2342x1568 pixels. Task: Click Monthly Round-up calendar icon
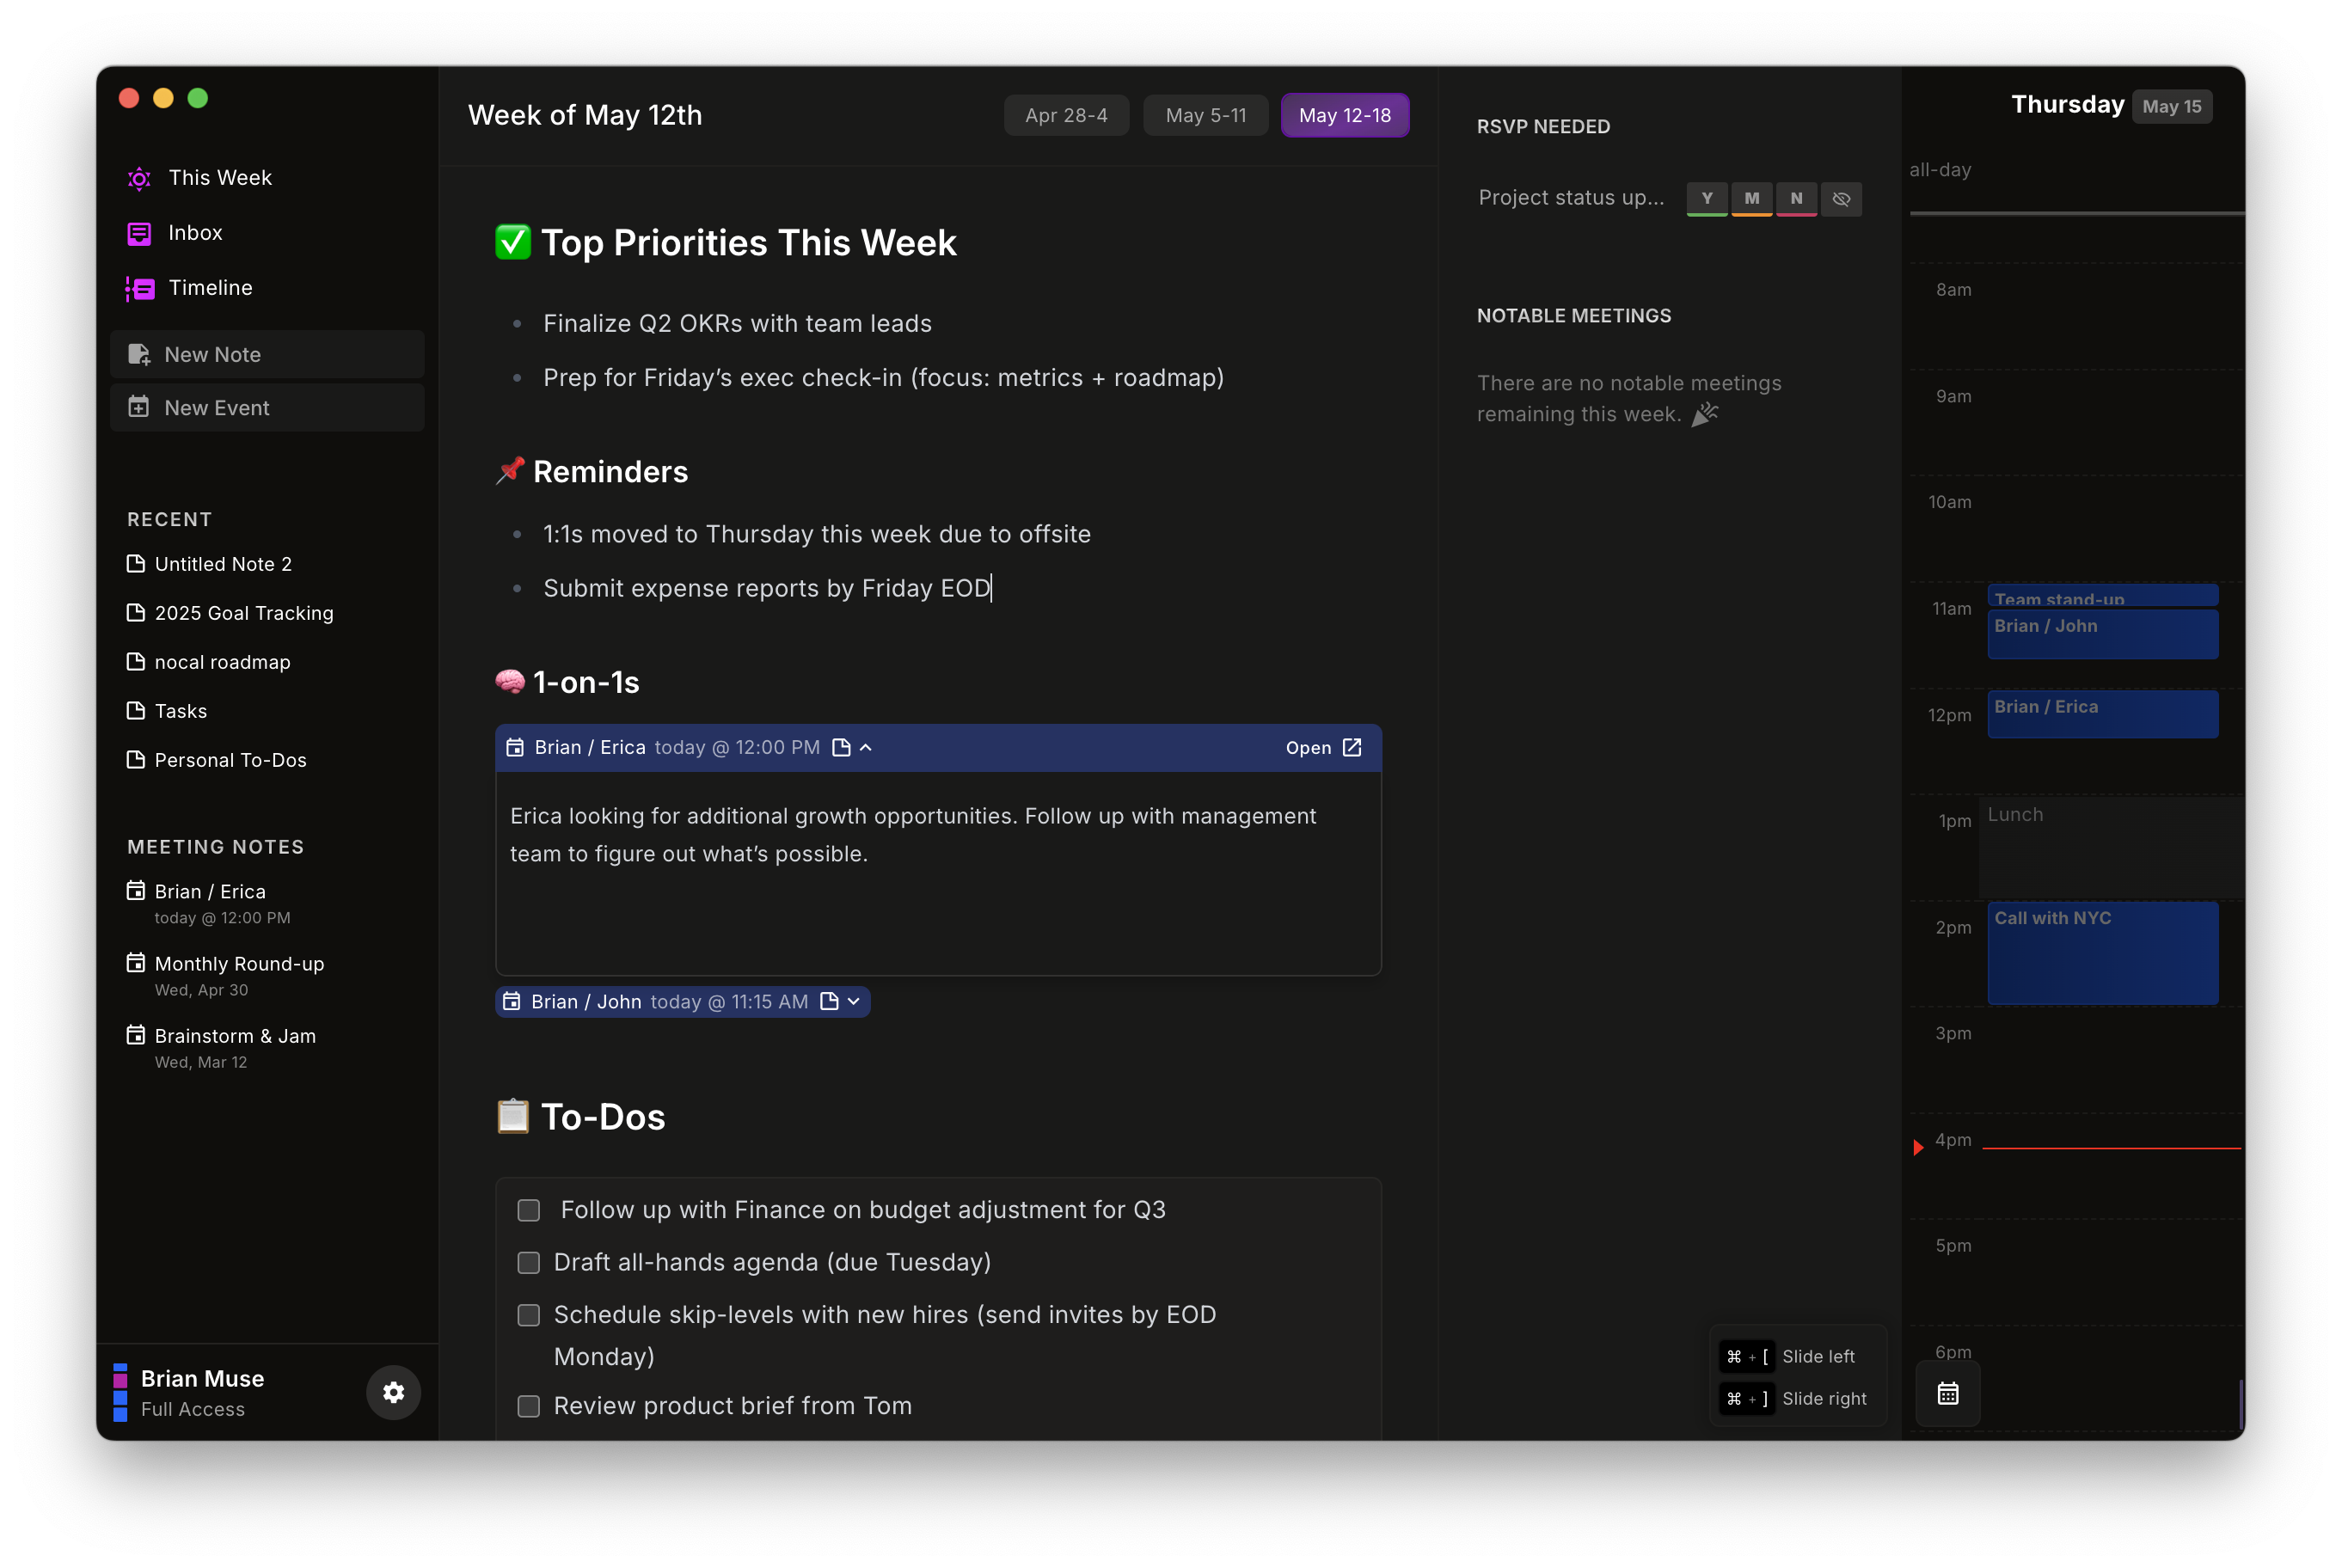pyautogui.click(x=136, y=963)
